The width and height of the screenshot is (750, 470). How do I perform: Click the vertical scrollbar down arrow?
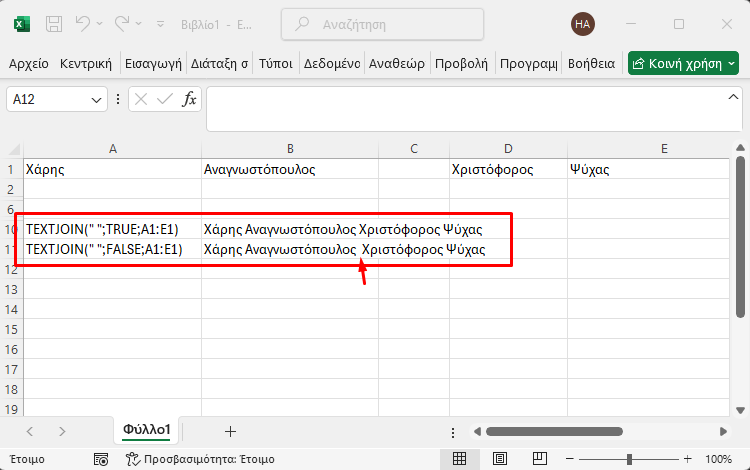[x=740, y=410]
